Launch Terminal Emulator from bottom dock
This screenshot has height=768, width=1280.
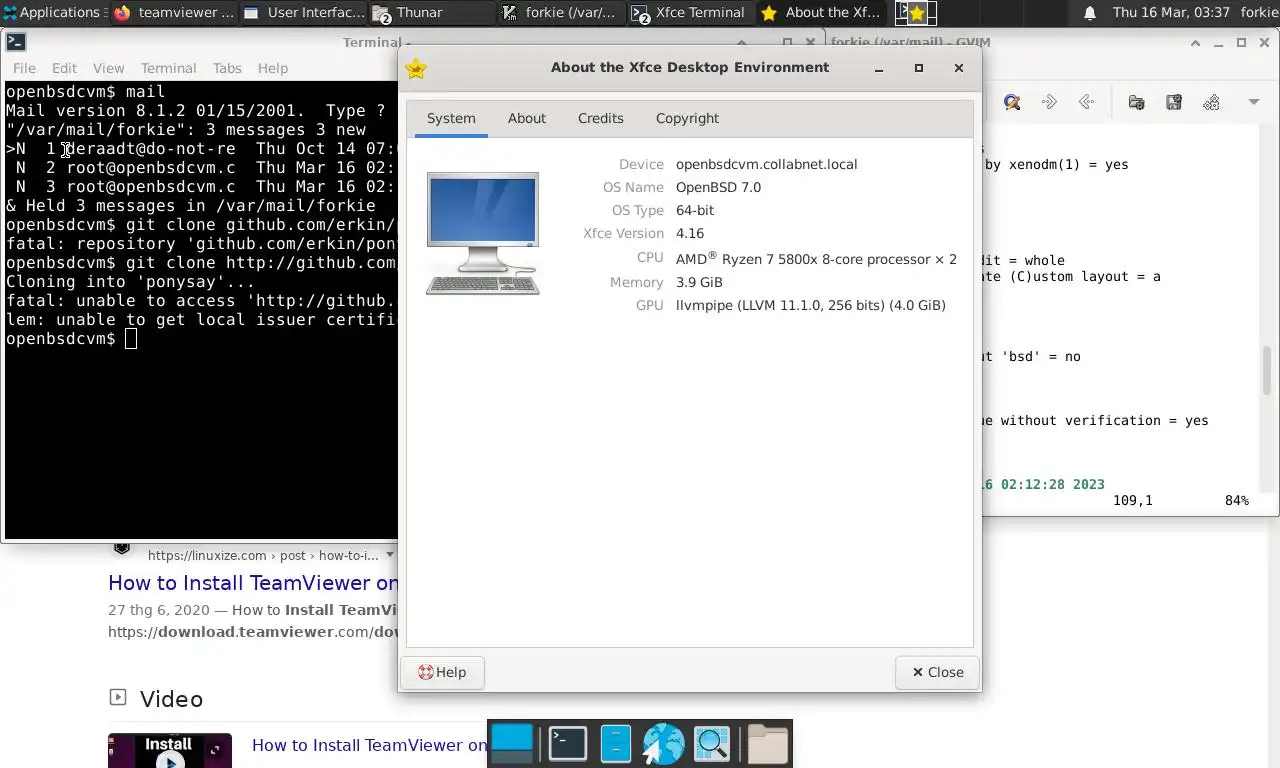pyautogui.click(x=568, y=744)
